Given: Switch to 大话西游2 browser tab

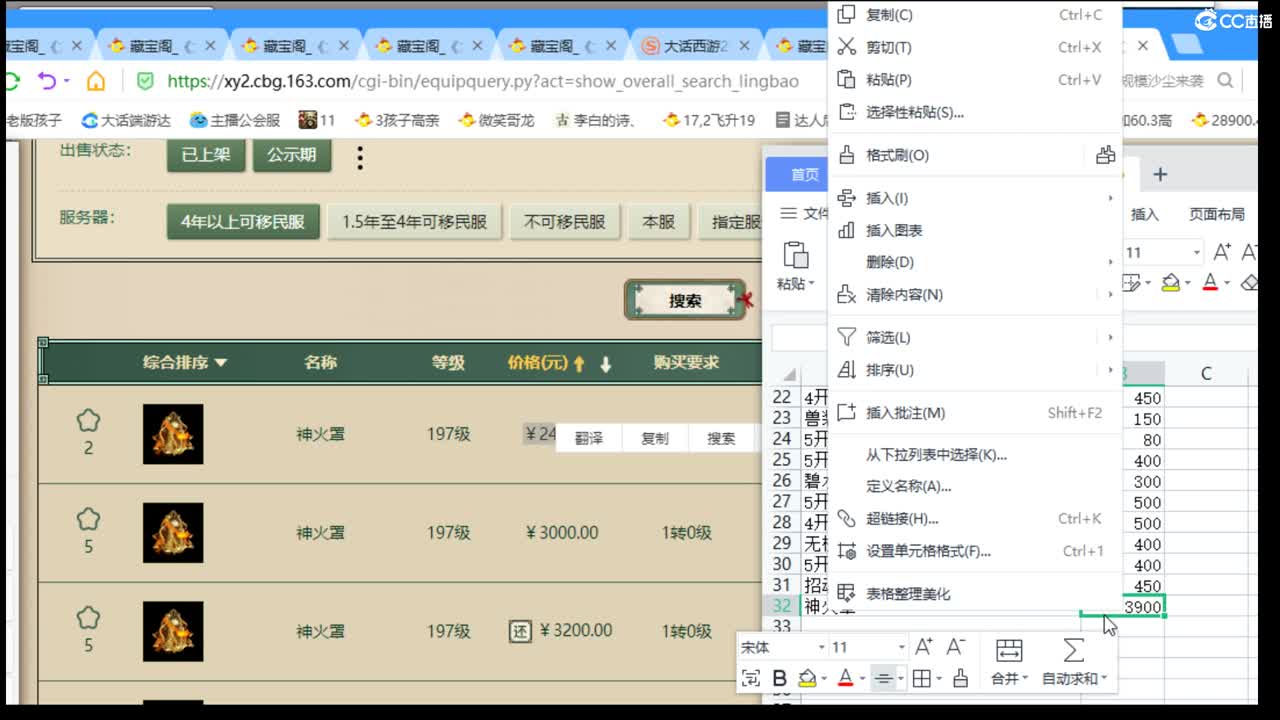Looking at the screenshot, I should click(695, 46).
